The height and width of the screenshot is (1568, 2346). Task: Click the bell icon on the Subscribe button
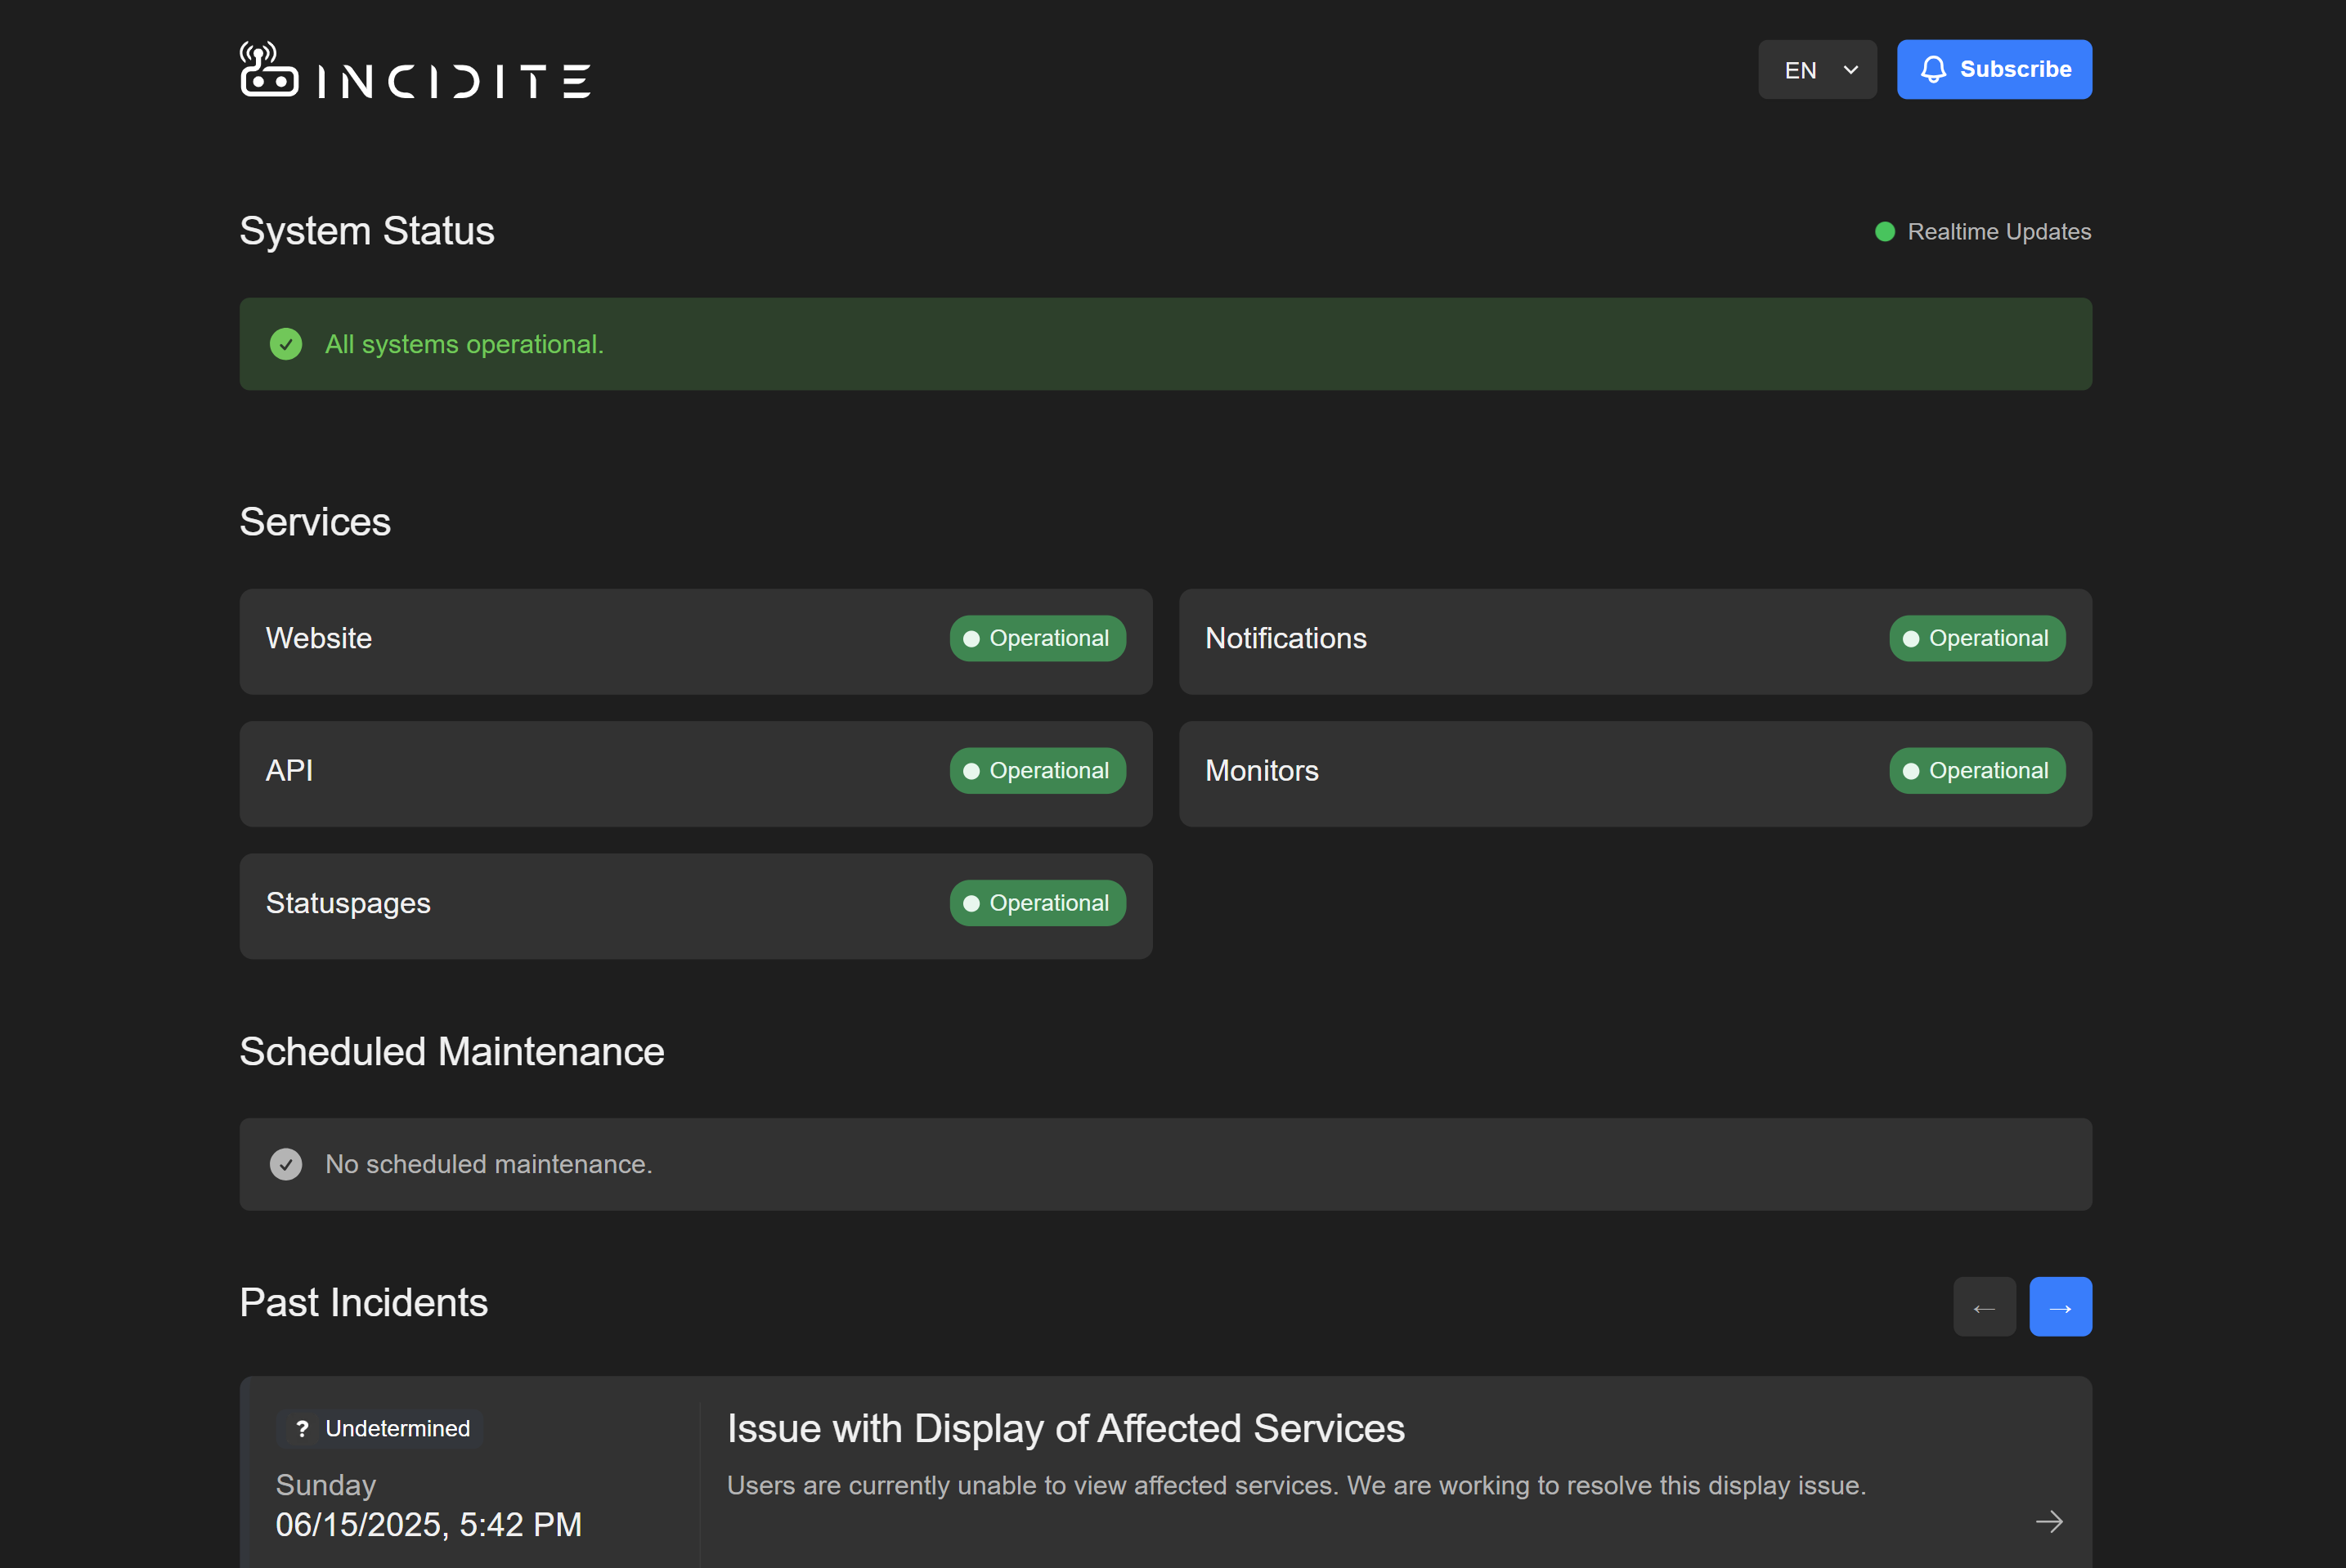pos(1934,69)
